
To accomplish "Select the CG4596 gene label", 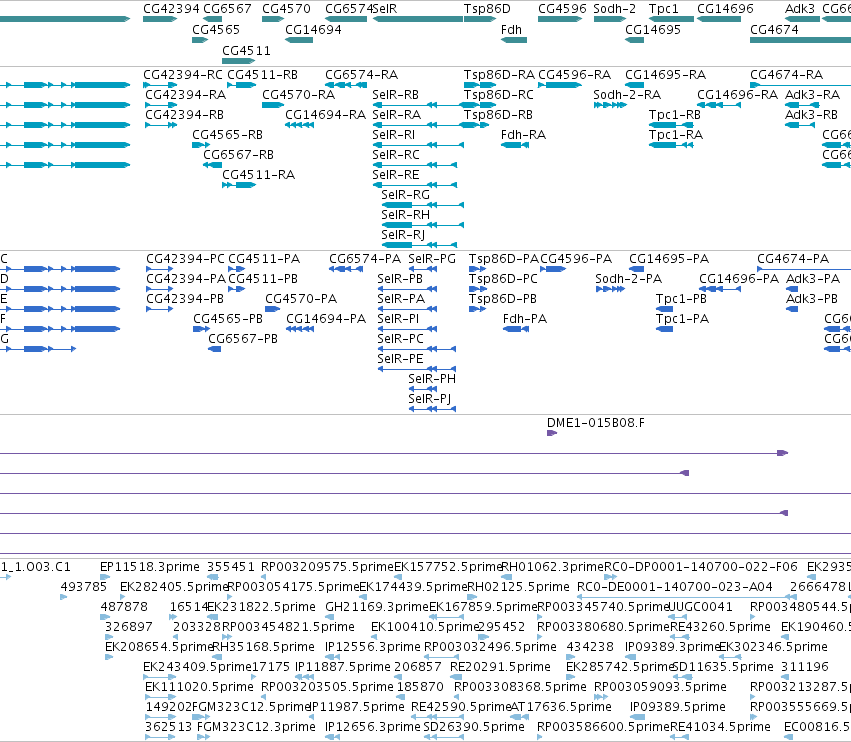I will [562, 9].
